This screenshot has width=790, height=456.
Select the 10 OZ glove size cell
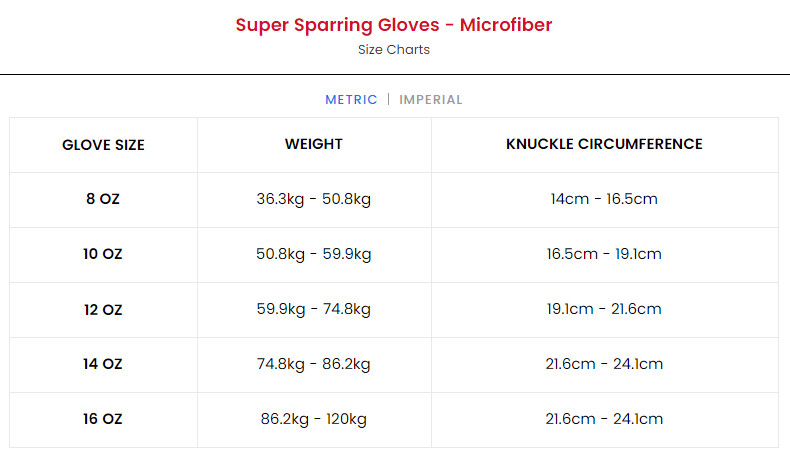[103, 254]
